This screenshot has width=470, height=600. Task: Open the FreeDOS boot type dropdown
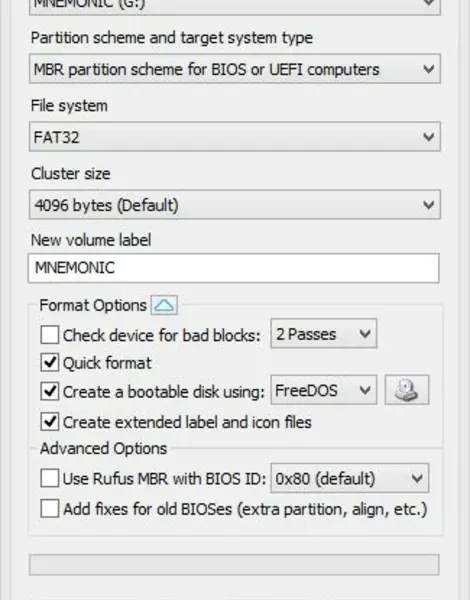pos(323,390)
